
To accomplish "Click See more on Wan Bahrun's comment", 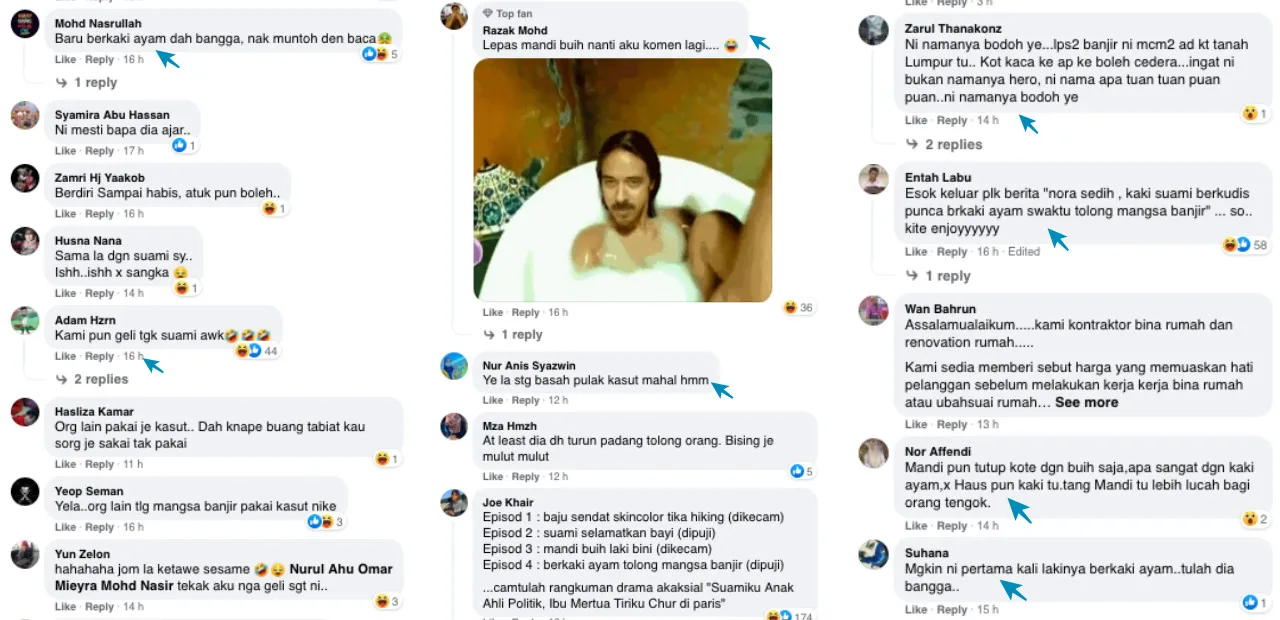I will tap(1086, 402).
